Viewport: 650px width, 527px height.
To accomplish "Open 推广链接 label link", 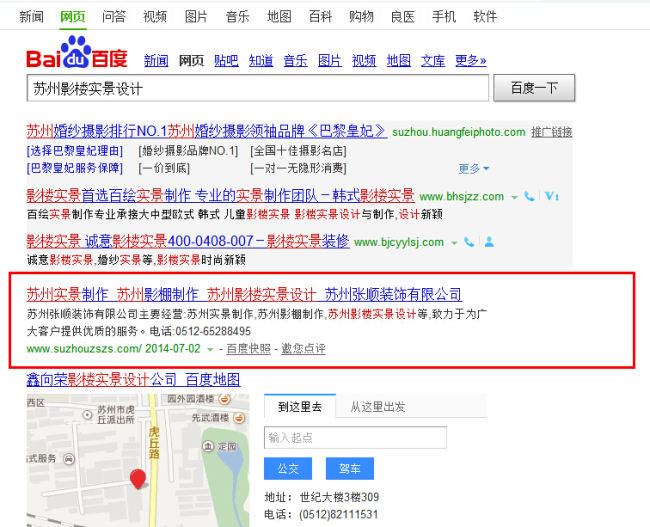I will pyautogui.click(x=552, y=132).
